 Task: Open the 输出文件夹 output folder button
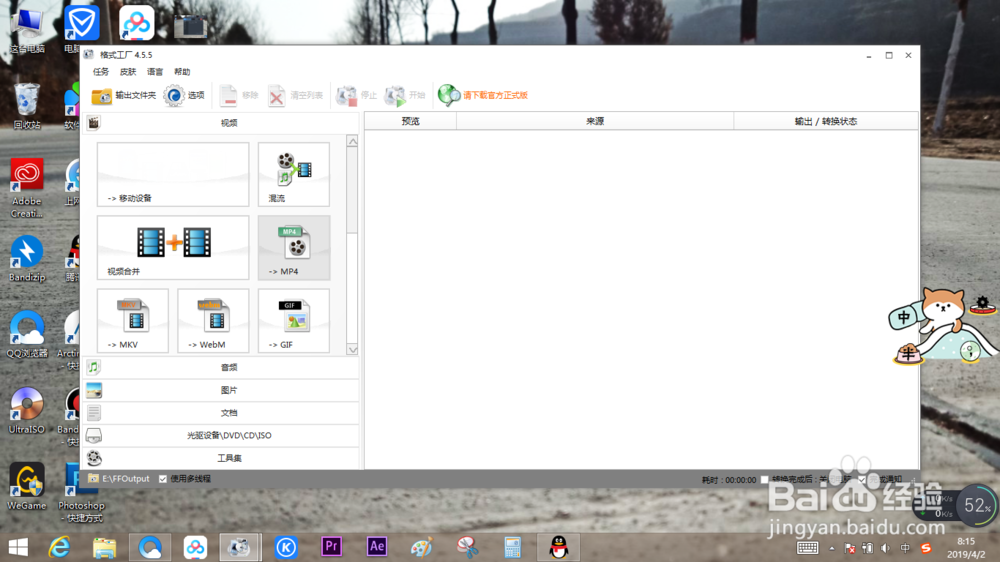(124, 96)
